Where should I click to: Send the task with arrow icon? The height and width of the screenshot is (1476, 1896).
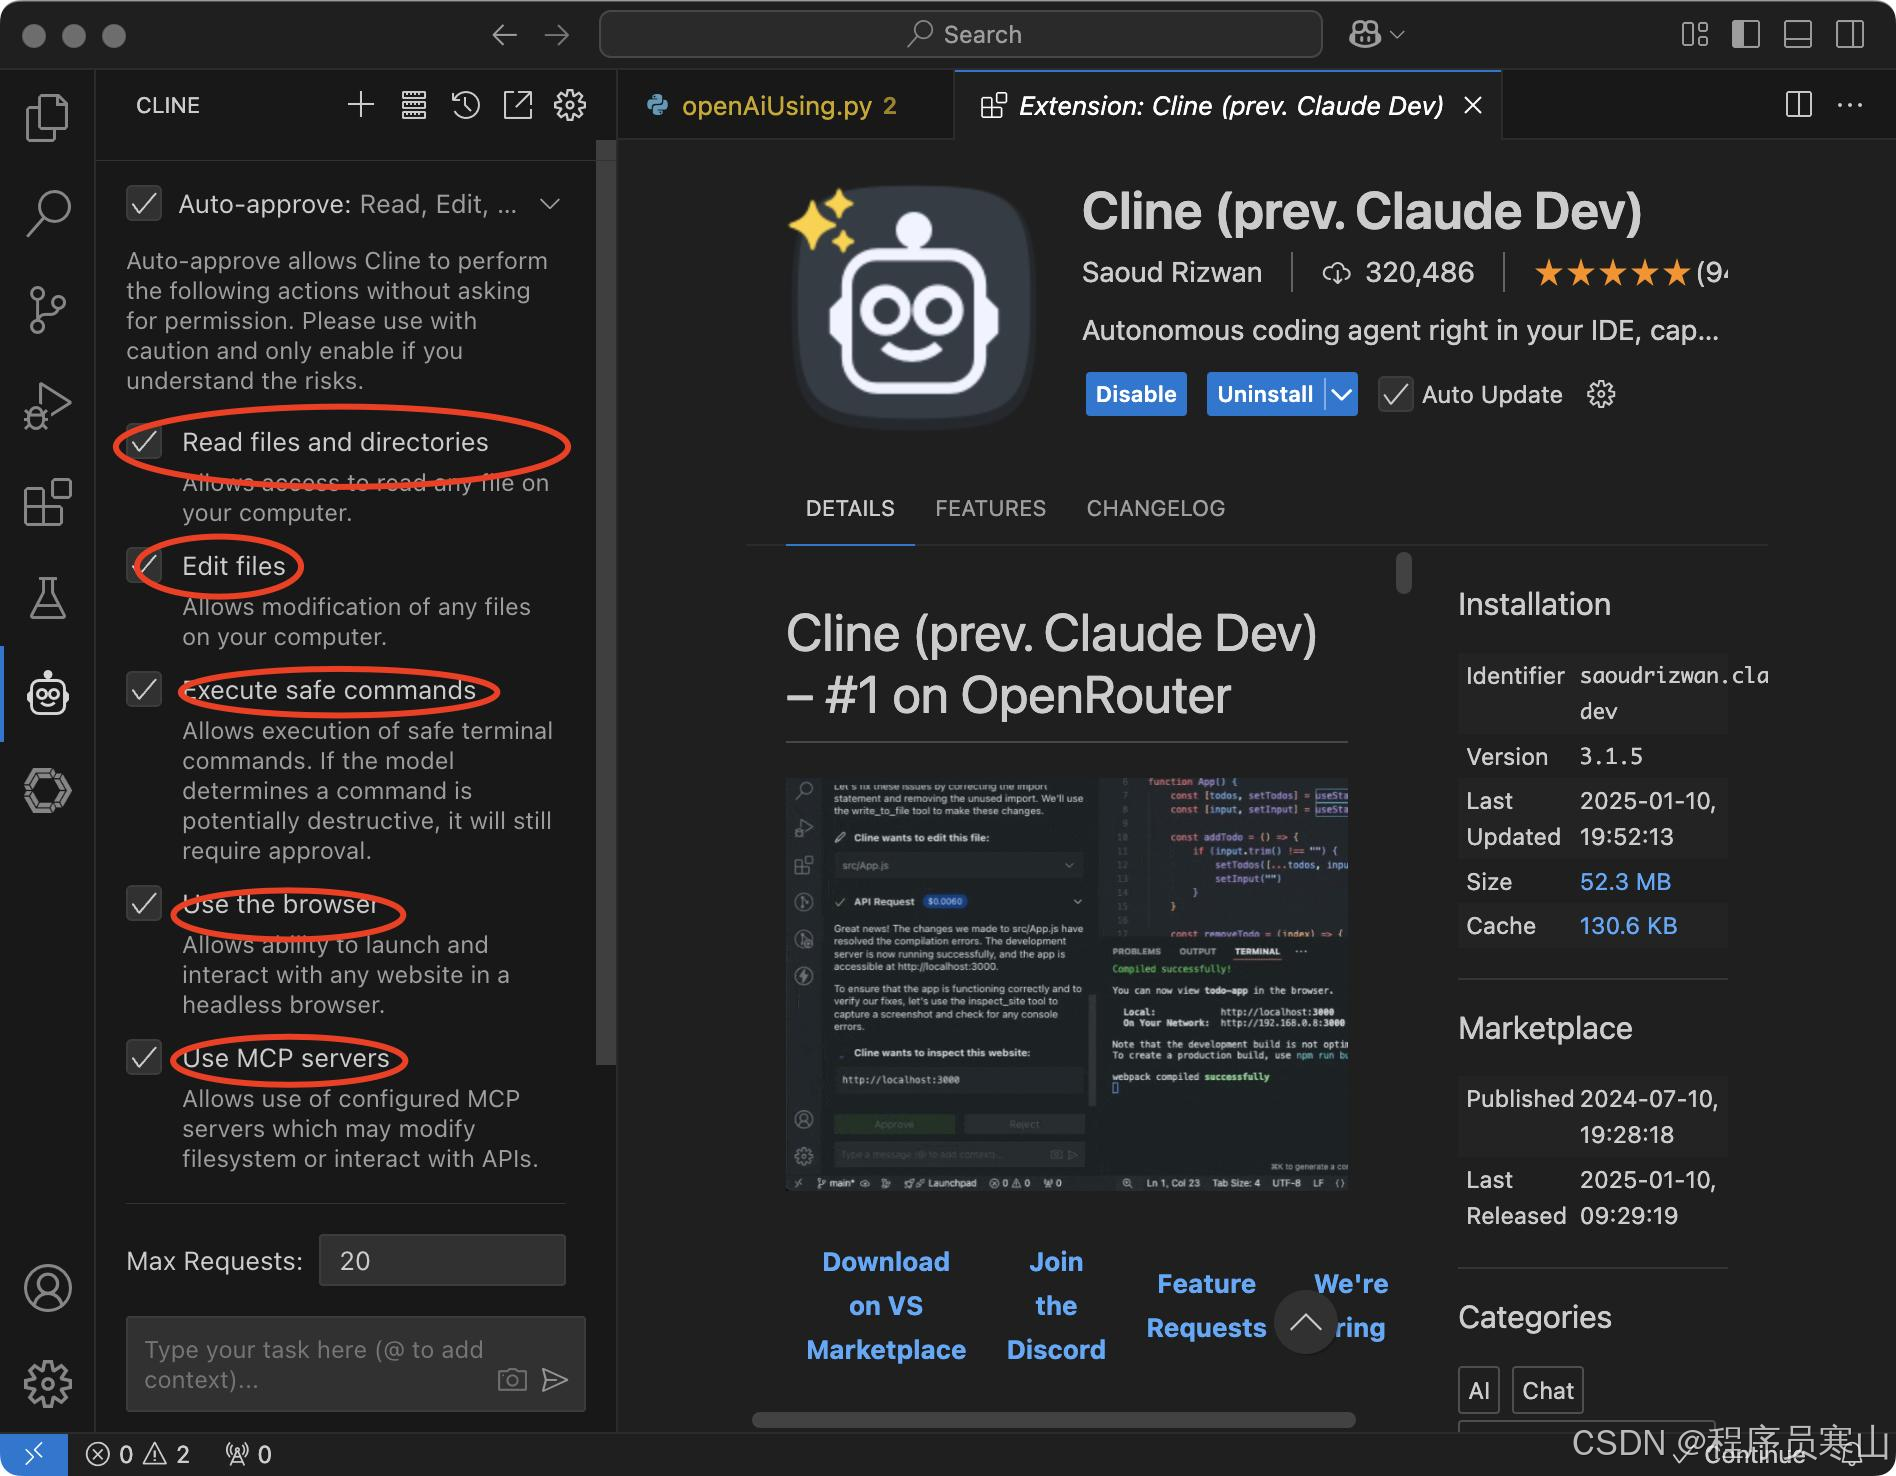(x=555, y=1380)
